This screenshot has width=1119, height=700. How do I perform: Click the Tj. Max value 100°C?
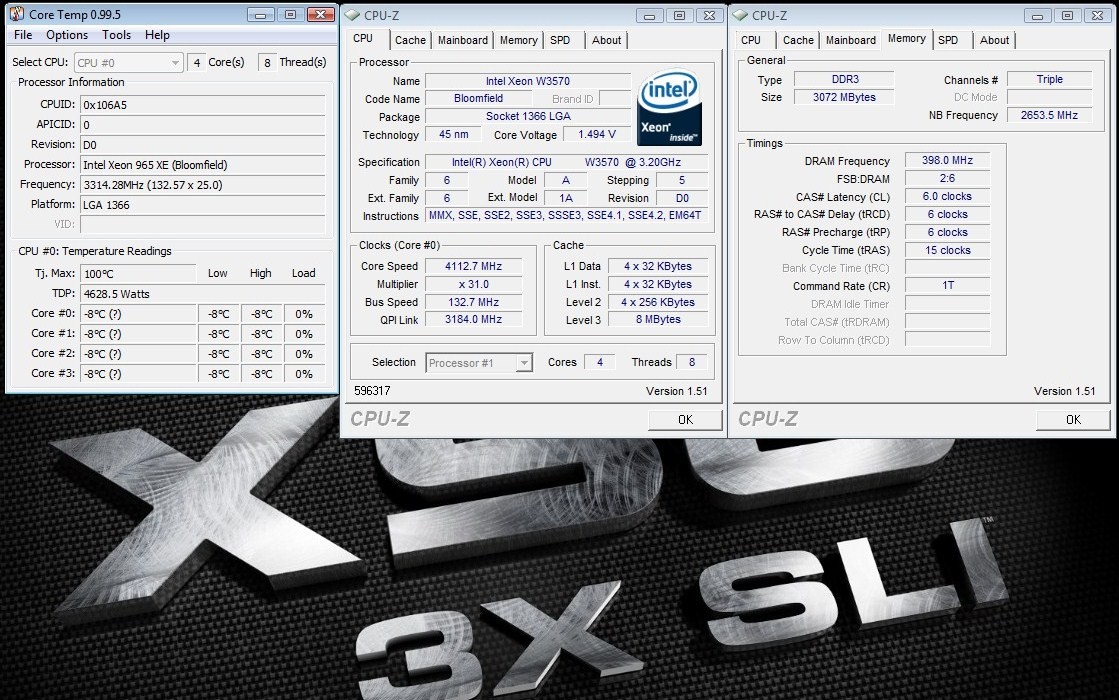click(138, 273)
